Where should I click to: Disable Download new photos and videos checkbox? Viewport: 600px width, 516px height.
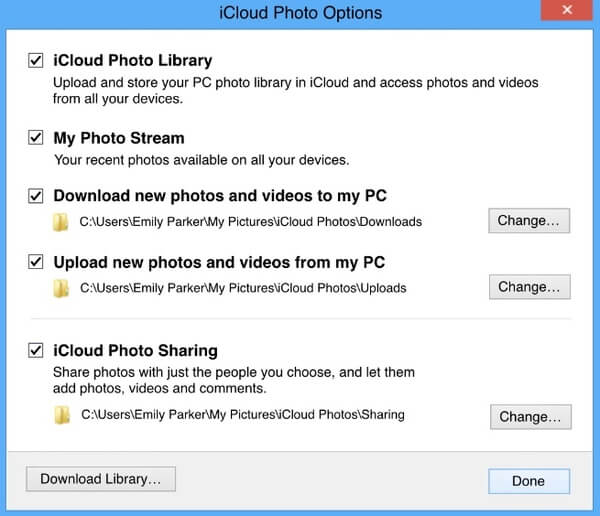[37, 196]
